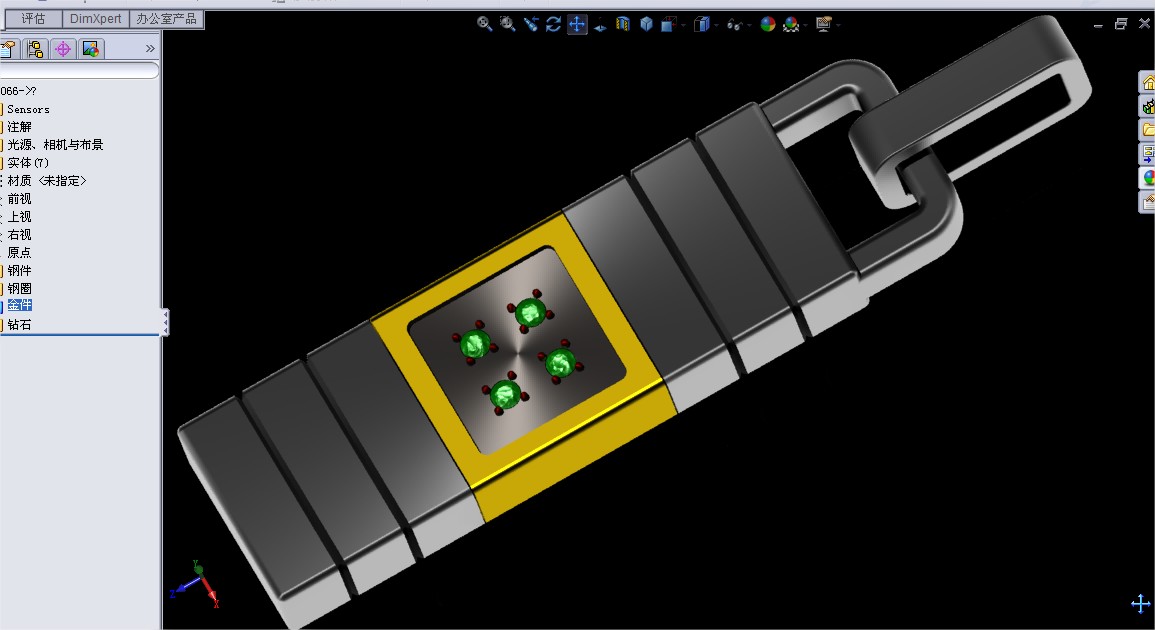This screenshot has height=630, width=1155.
Task: Open the 办公室产品 tab
Action: (166, 18)
